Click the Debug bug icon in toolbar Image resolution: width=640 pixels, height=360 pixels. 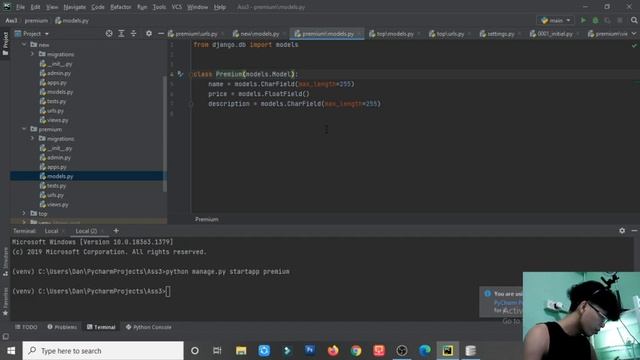596,20
